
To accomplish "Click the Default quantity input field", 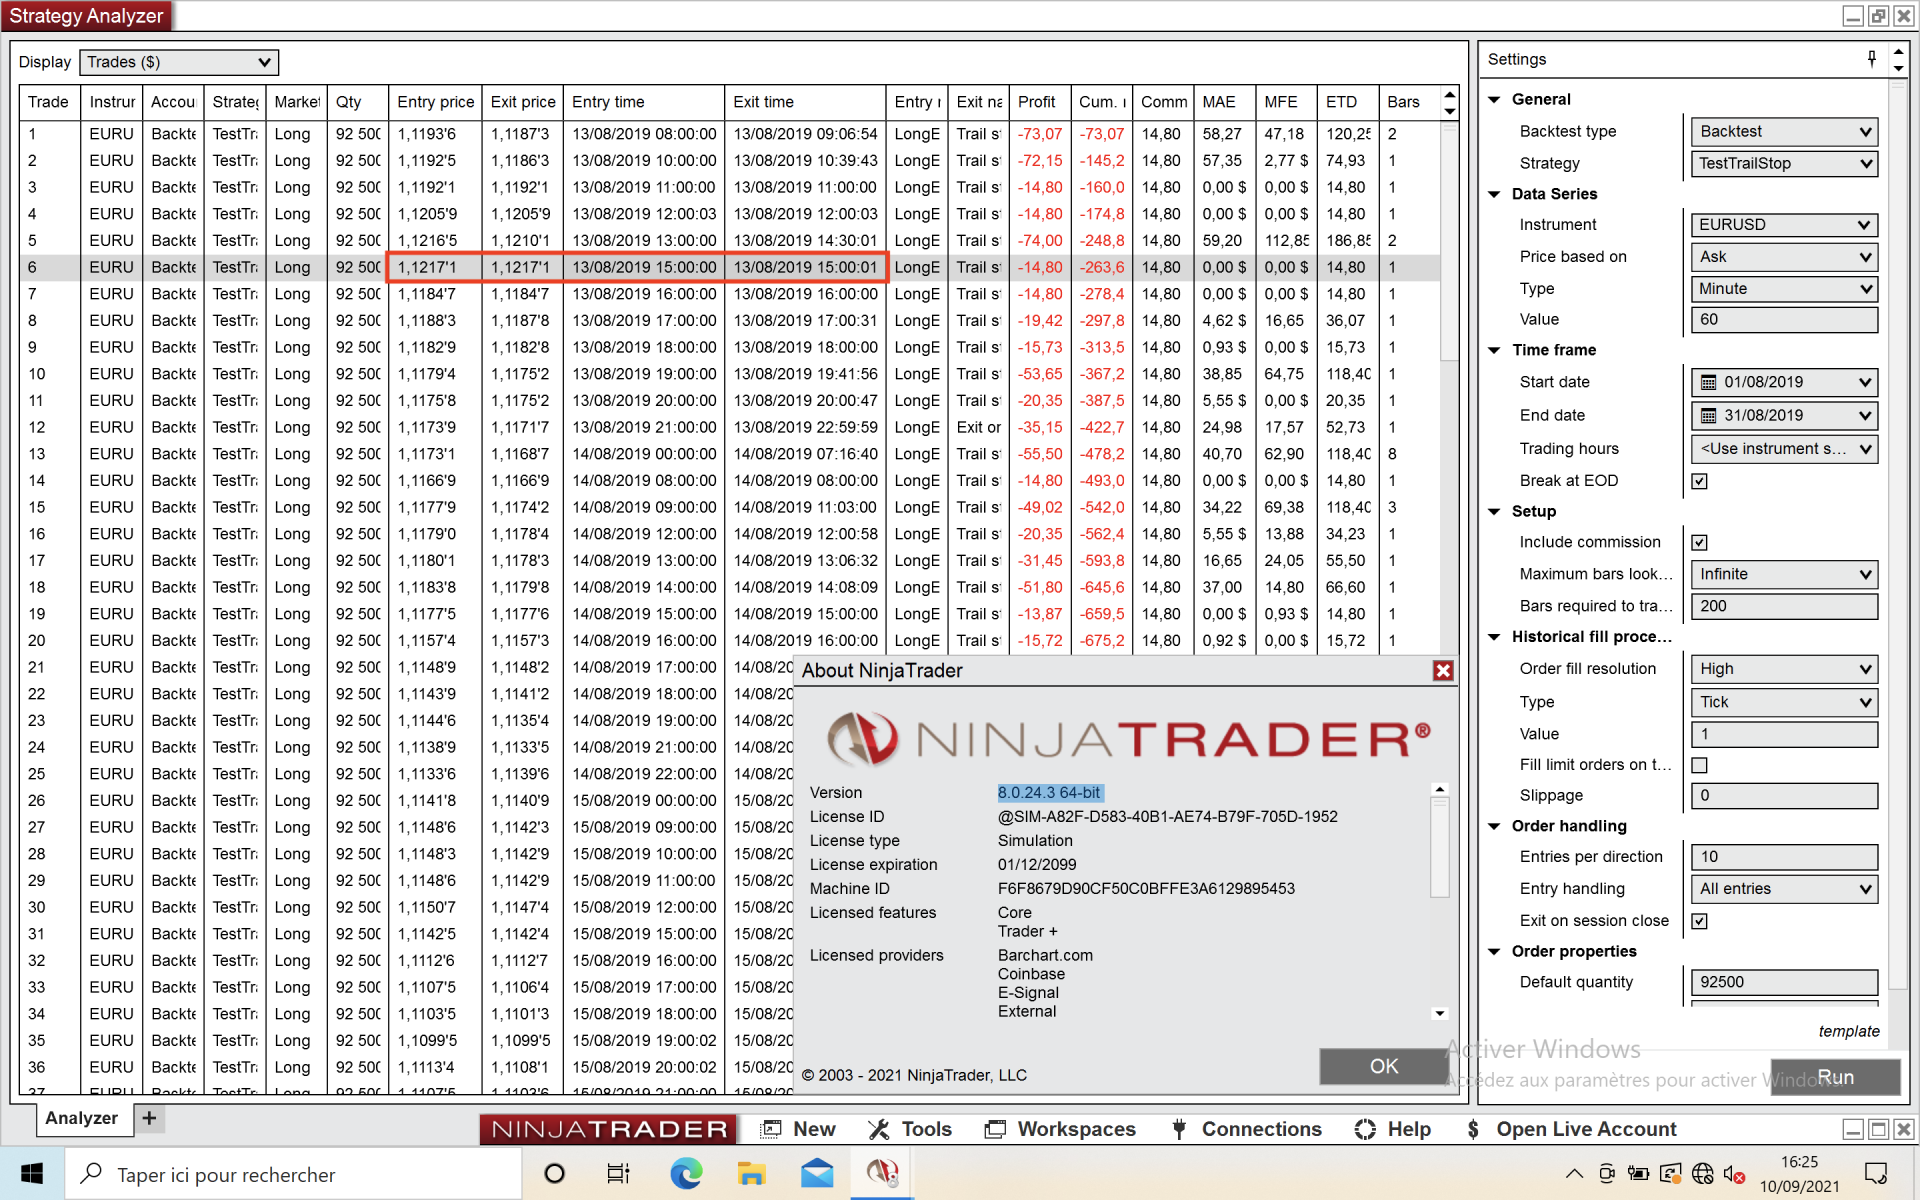I will coord(1784,982).
